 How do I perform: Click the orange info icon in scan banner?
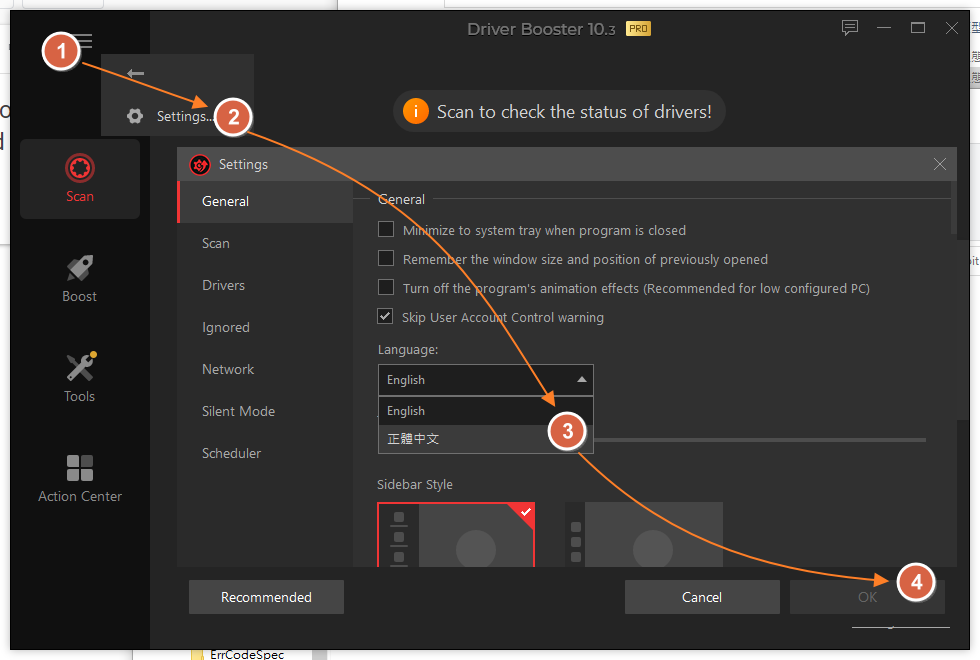point(416,111)
